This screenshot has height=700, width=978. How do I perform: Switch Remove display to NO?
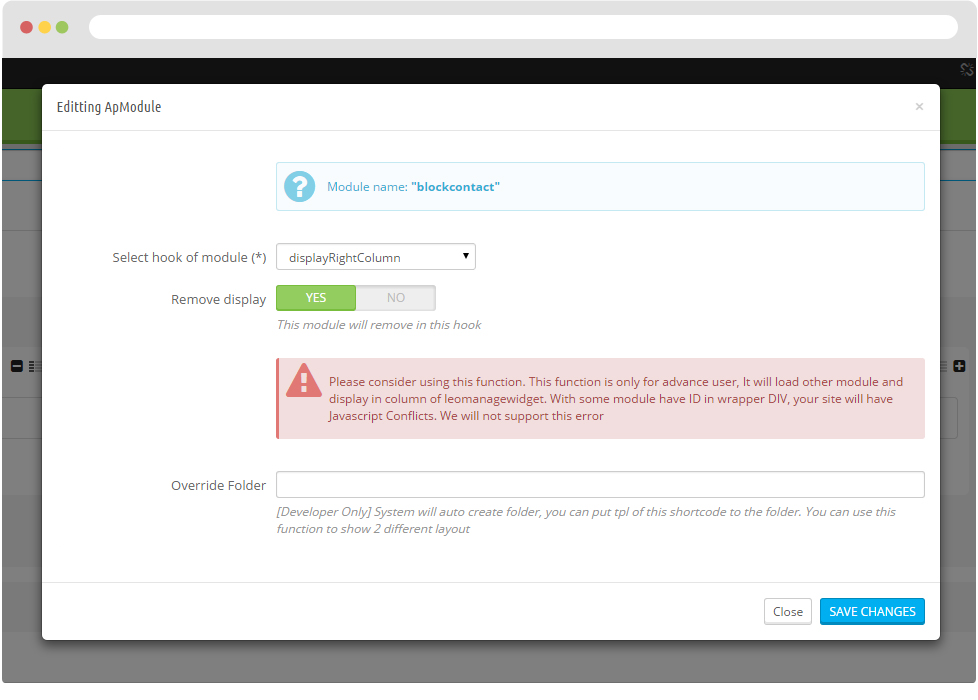coord(395,298)
